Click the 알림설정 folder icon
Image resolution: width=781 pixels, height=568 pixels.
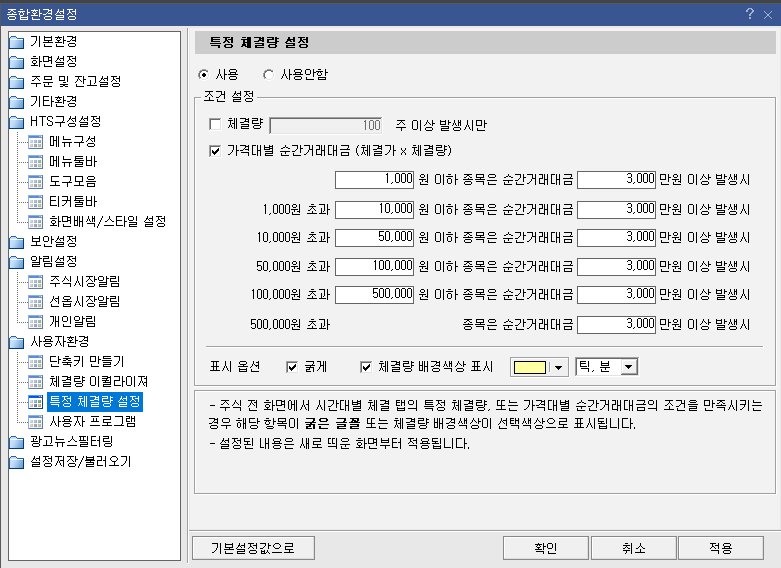pyautogui.click(x=16, y=262)
